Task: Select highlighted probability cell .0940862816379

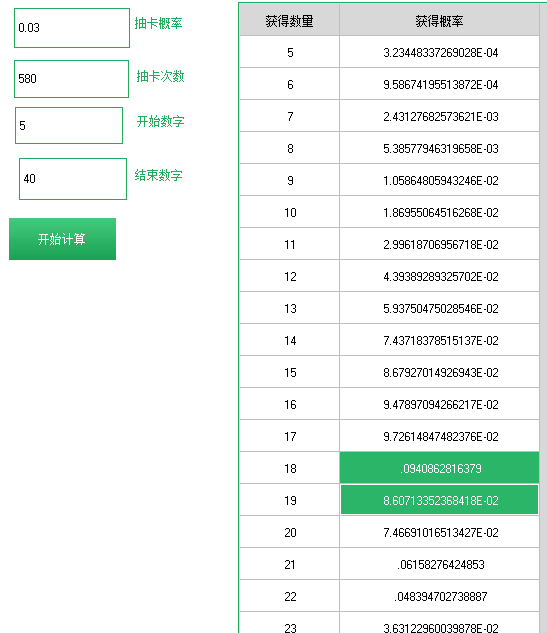Action: tap(439, 468)
